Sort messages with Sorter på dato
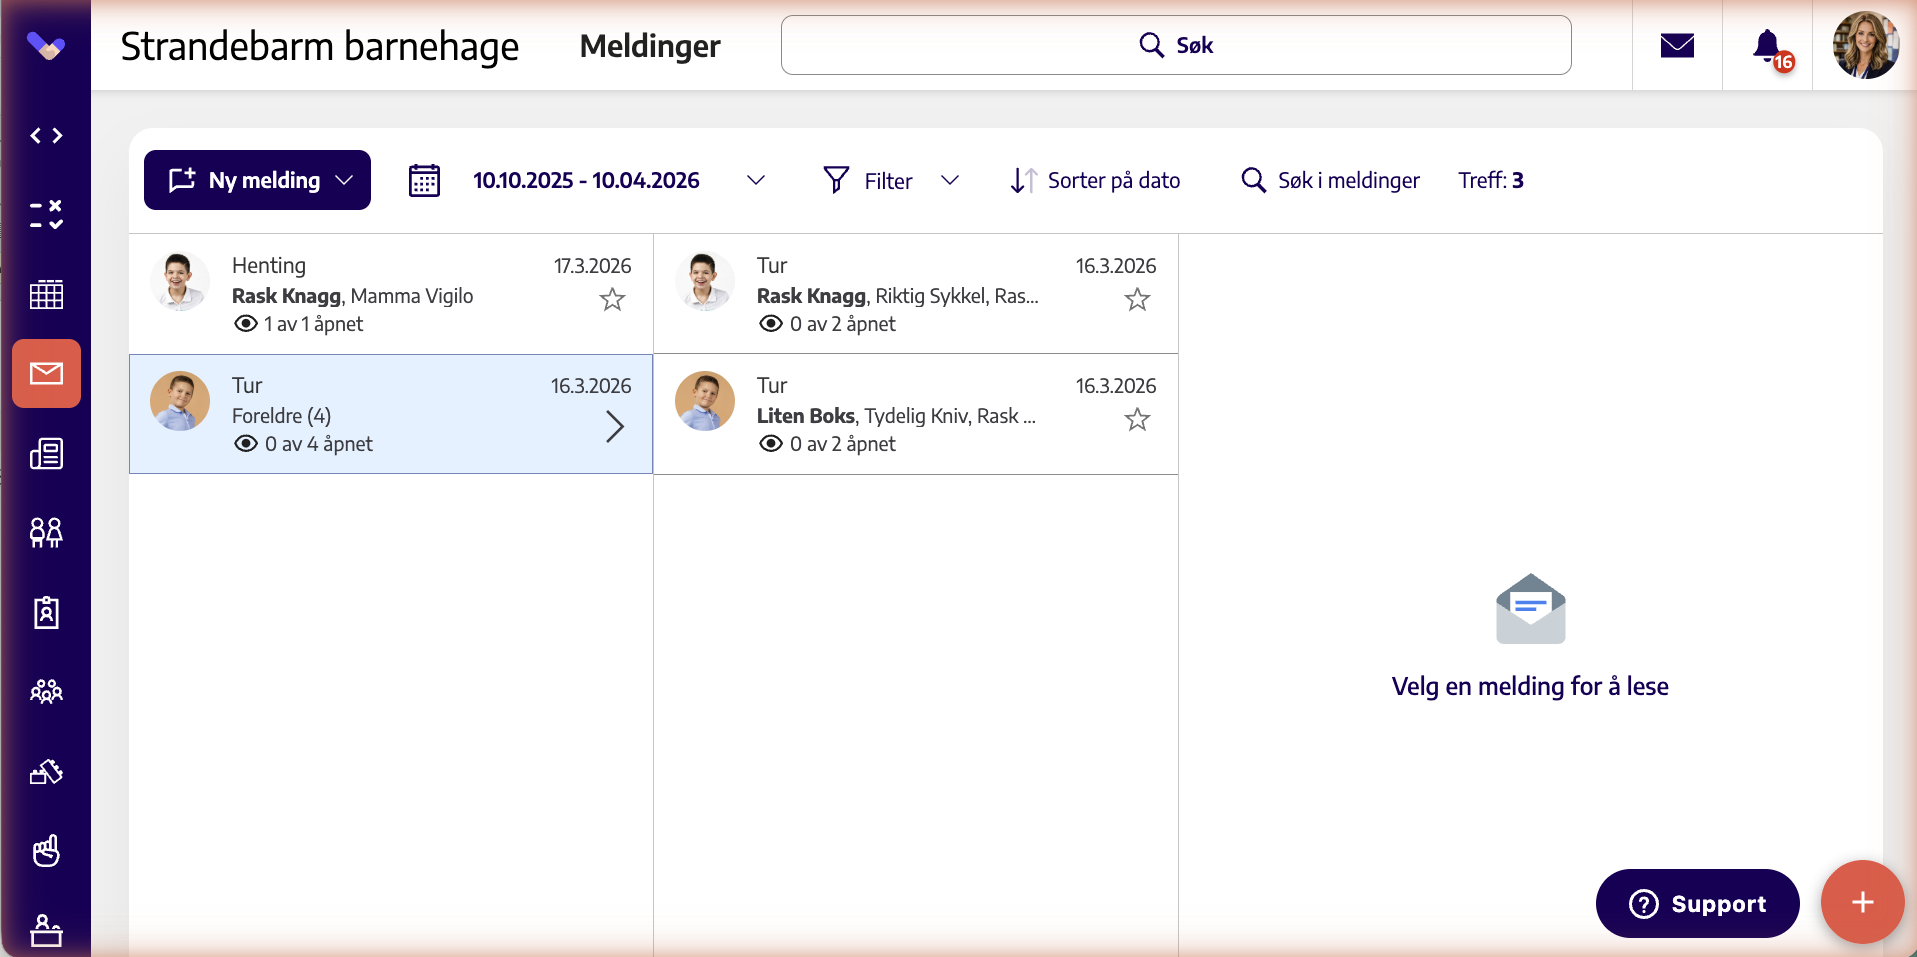 click(x=1095, y=180)
